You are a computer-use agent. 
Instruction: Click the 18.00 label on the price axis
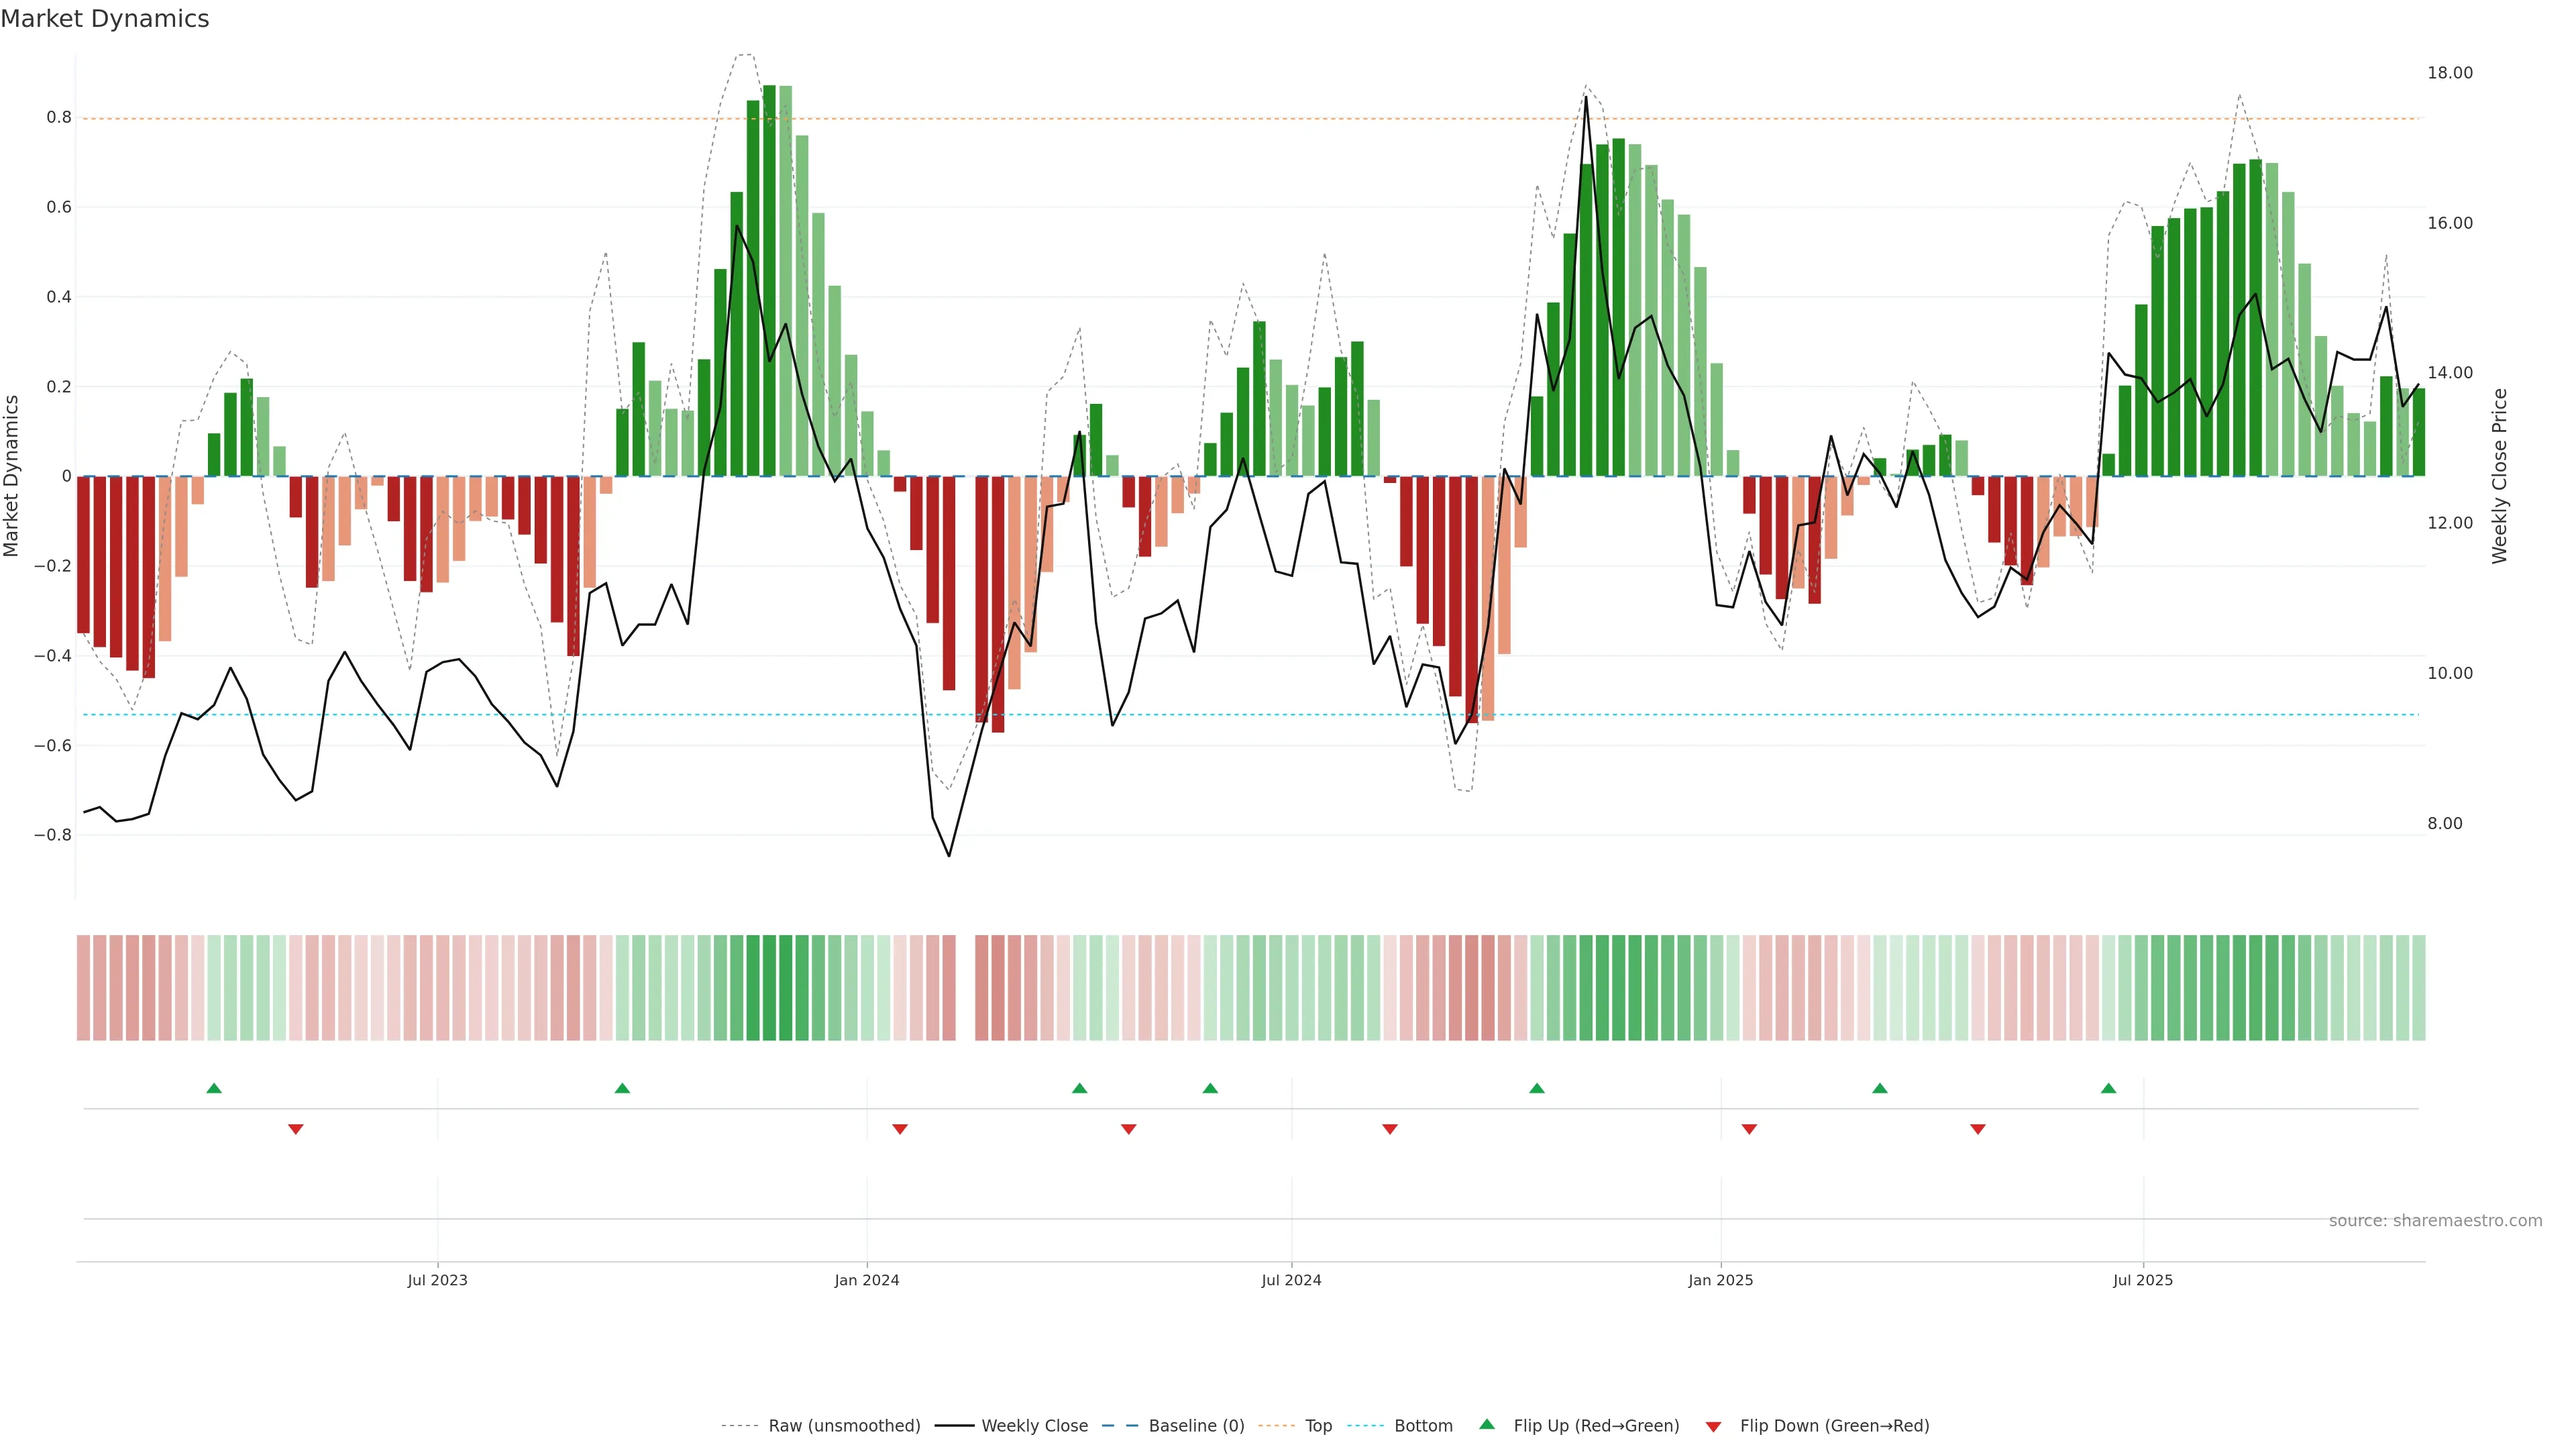pos(2449,73)
